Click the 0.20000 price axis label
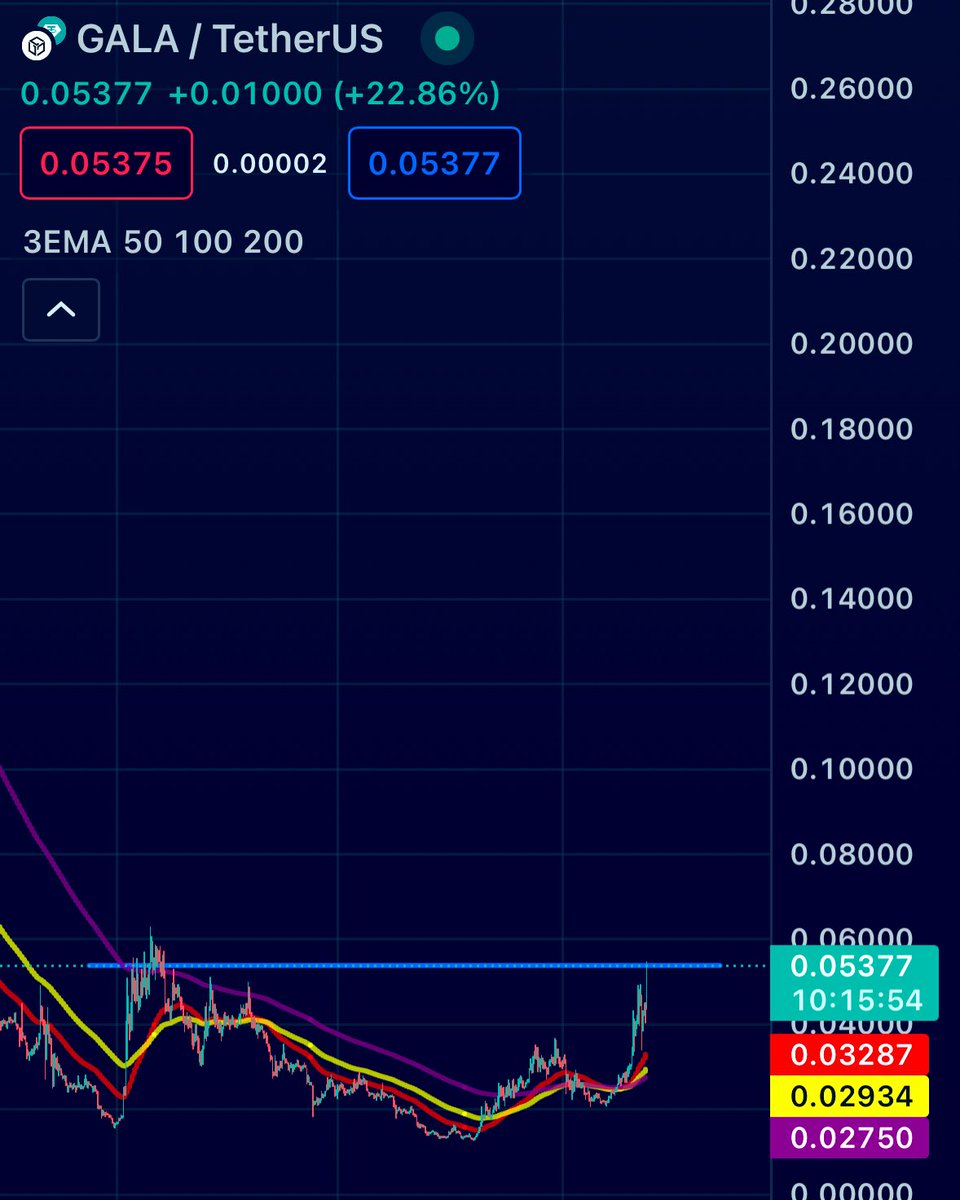Viewport: 960px width, 1200px height. click(x=851, y=344)
